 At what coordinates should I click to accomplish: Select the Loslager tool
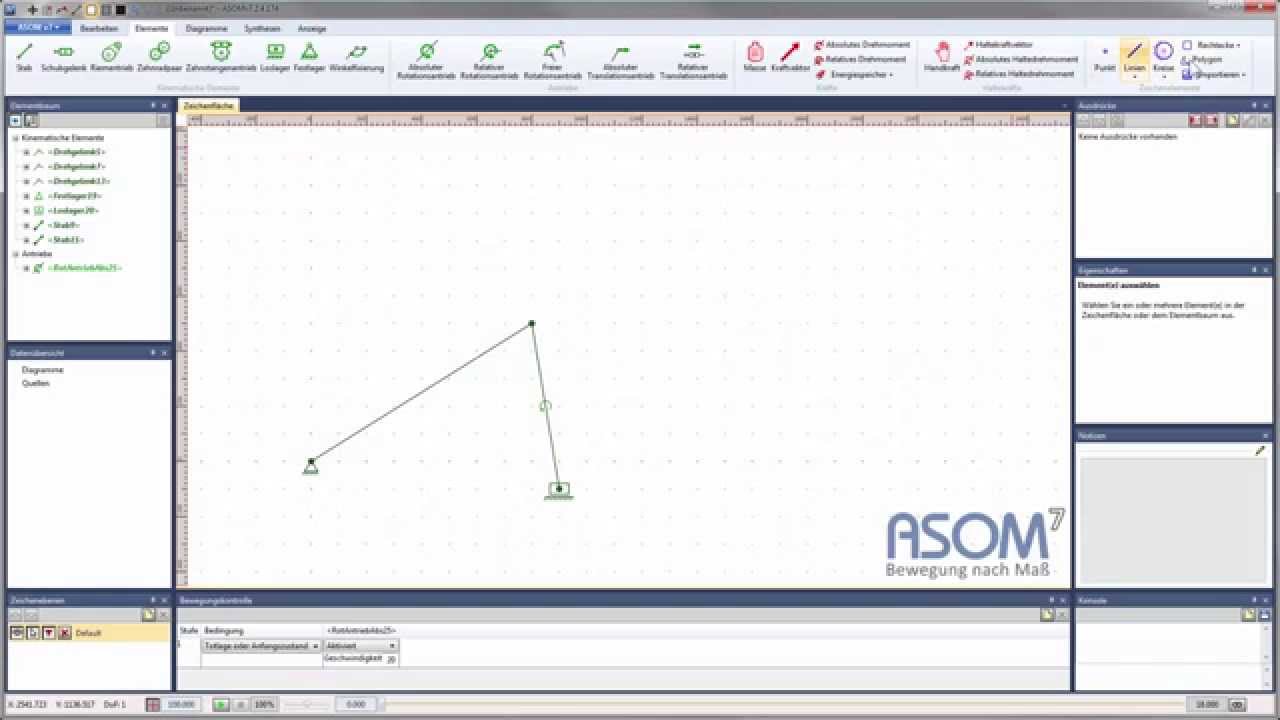275,57
